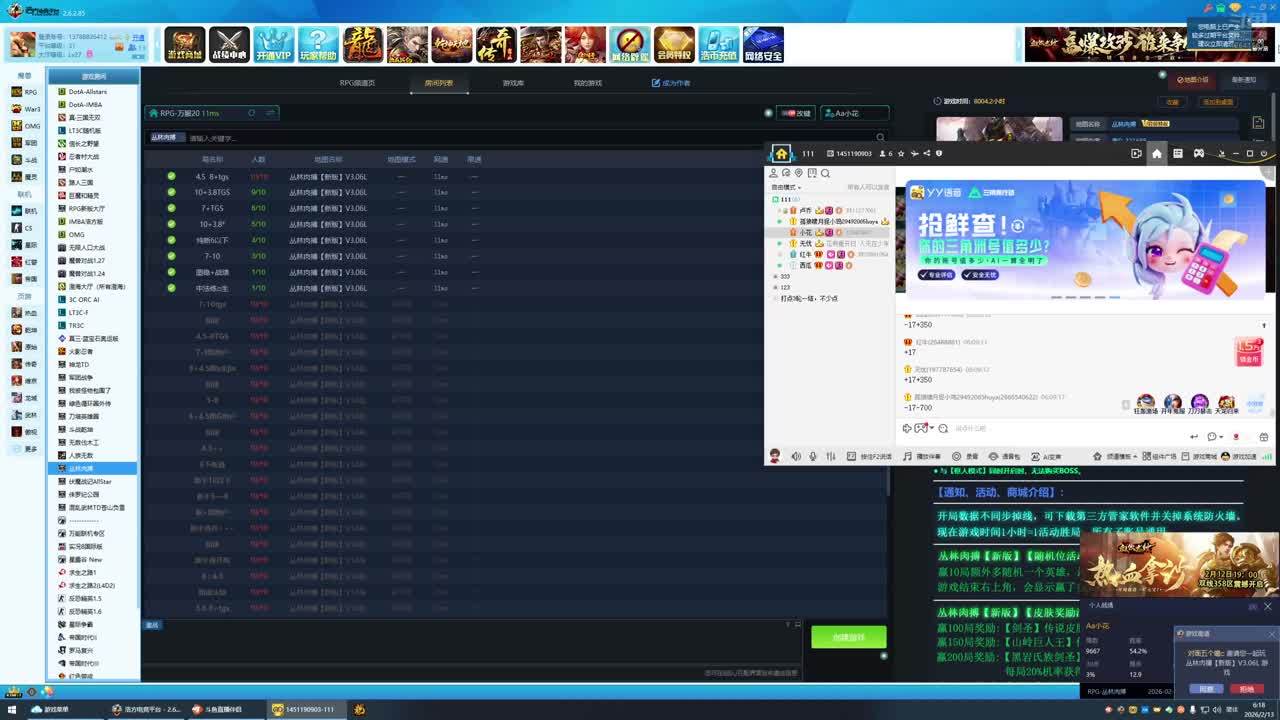Click green status check on 7-10 room
Screen dimensions: 1280x720
pyautogui.click(x=171, y=256)
